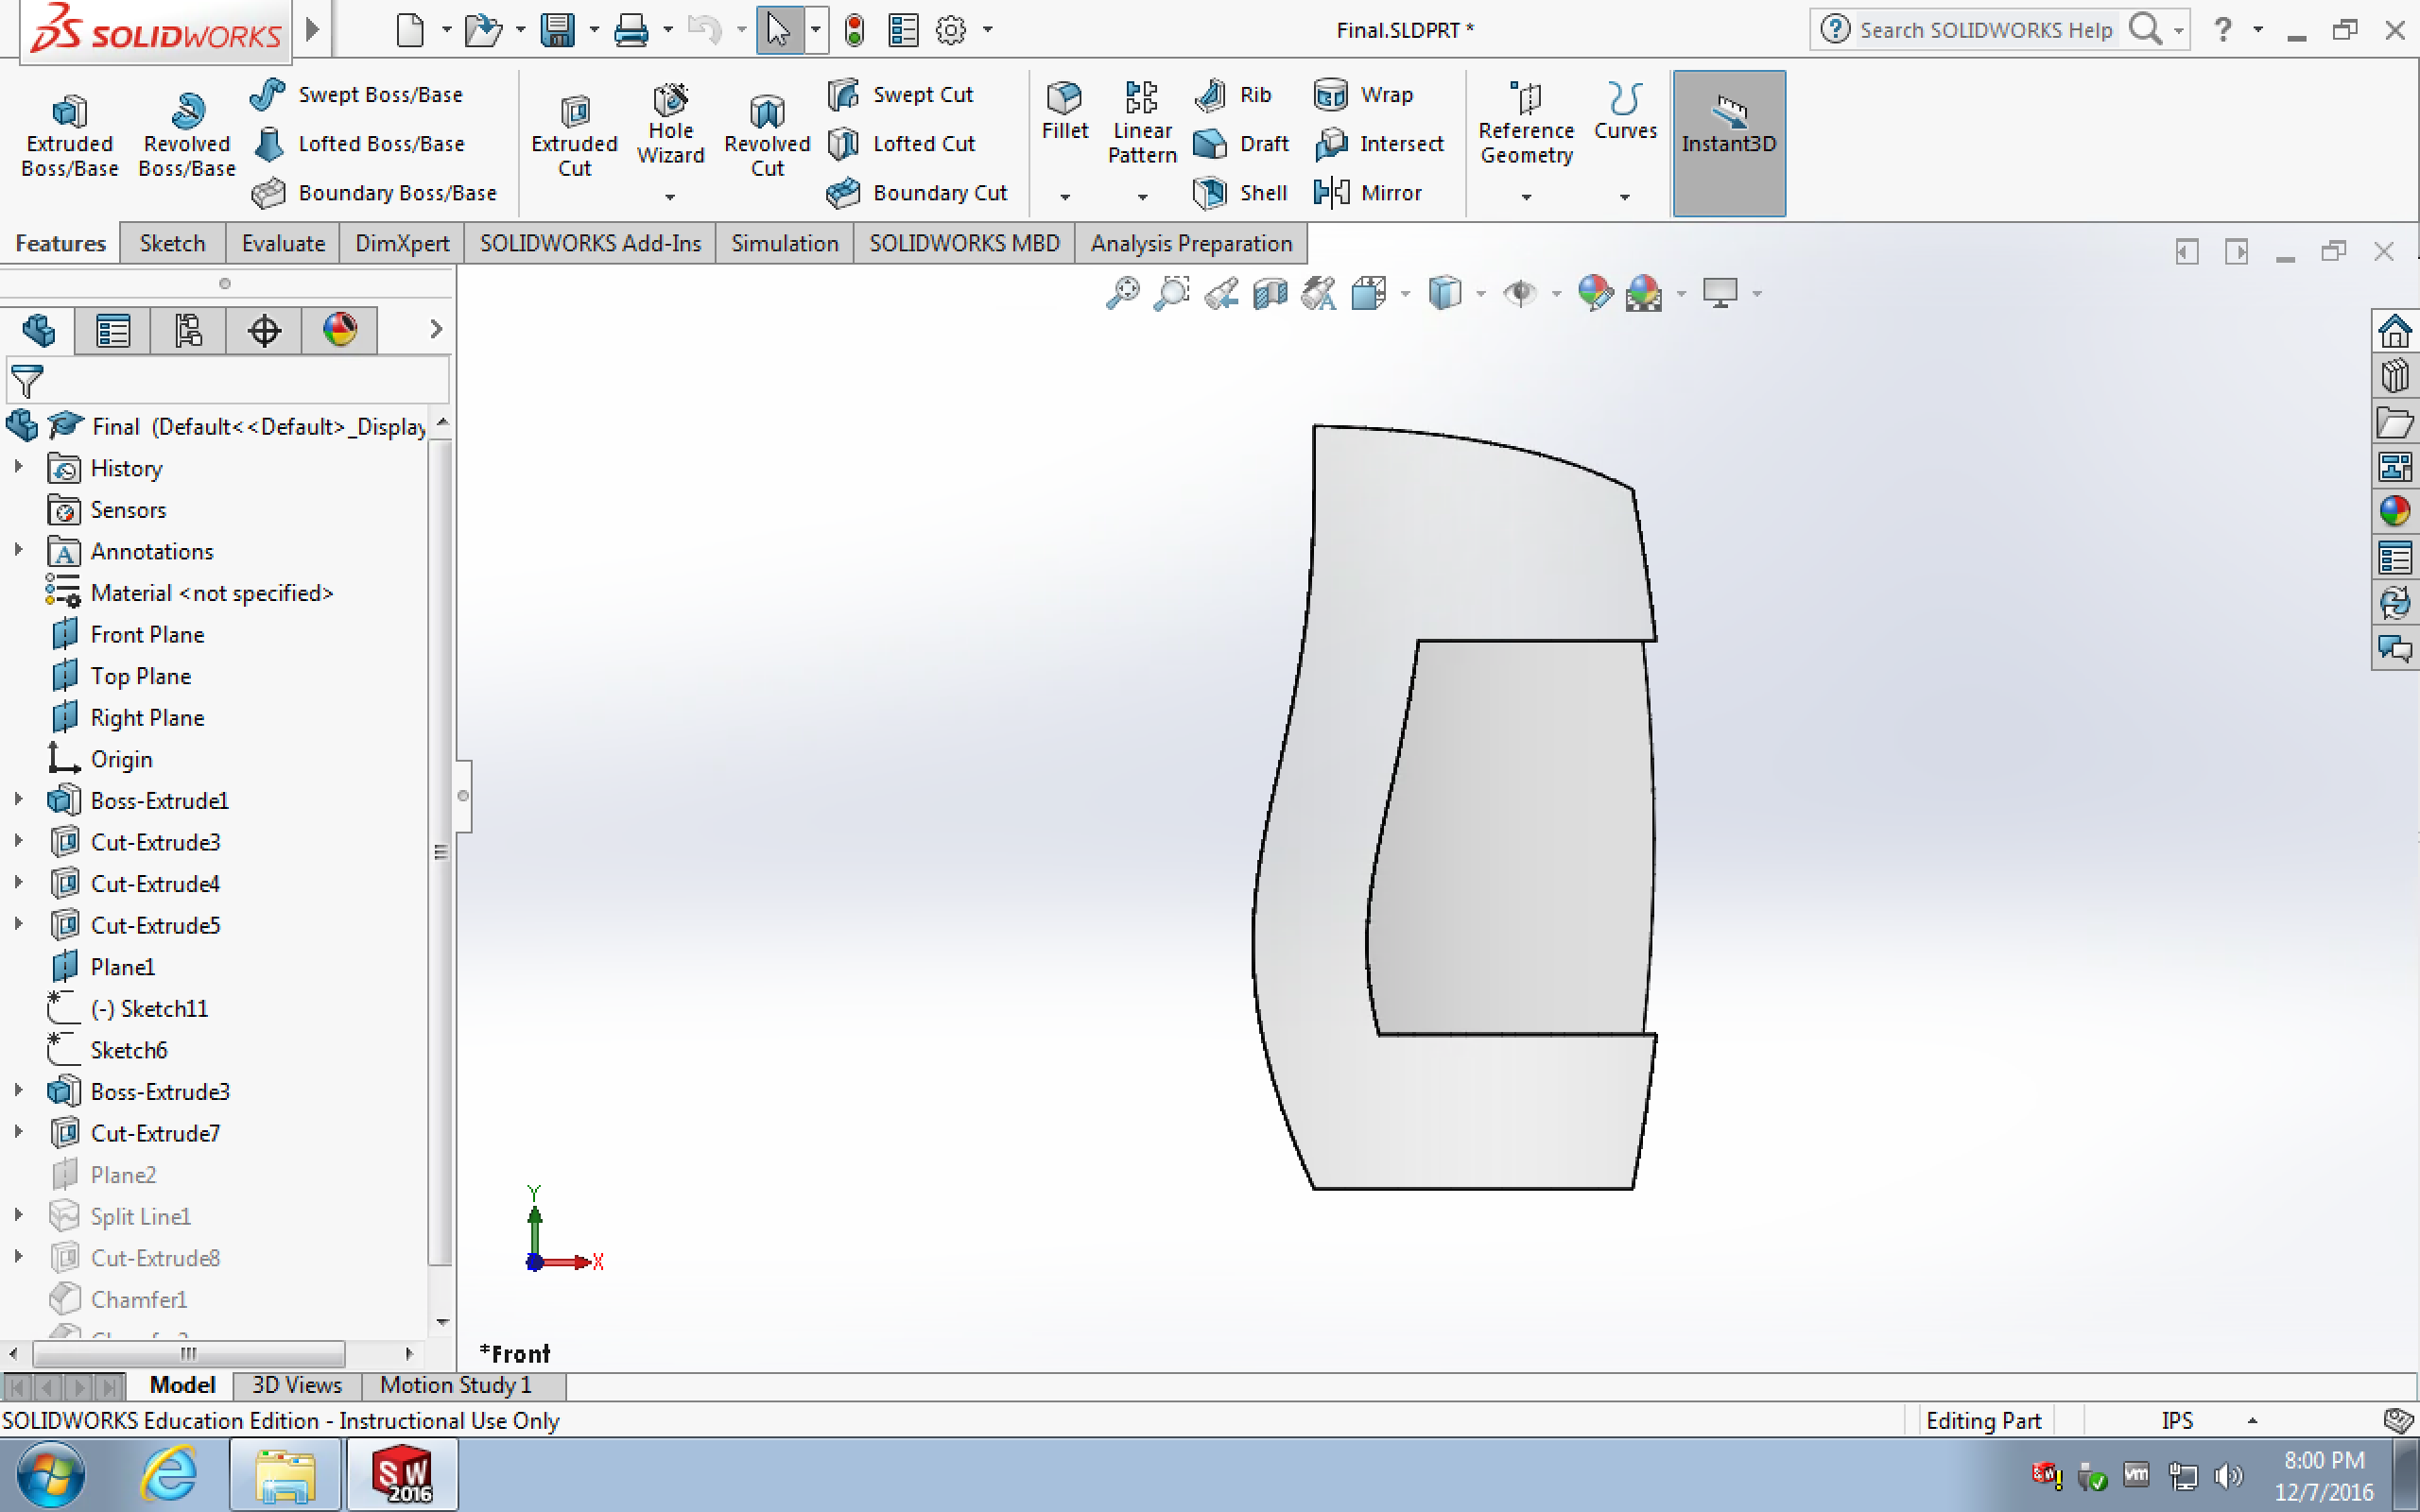Open the Motion Study 1 tab

[455, 1385]
